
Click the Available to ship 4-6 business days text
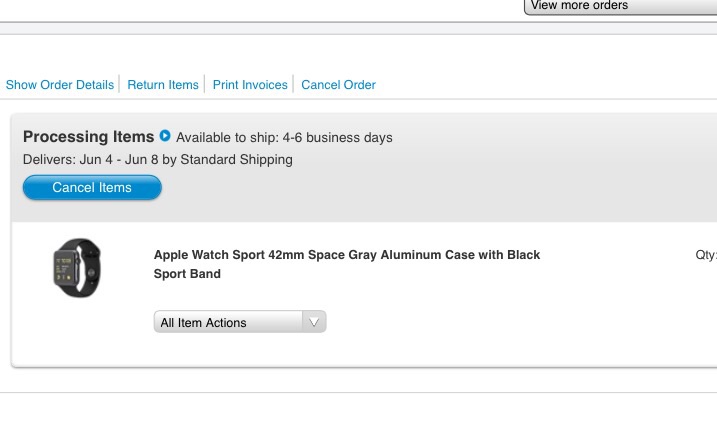coord(284,138)
